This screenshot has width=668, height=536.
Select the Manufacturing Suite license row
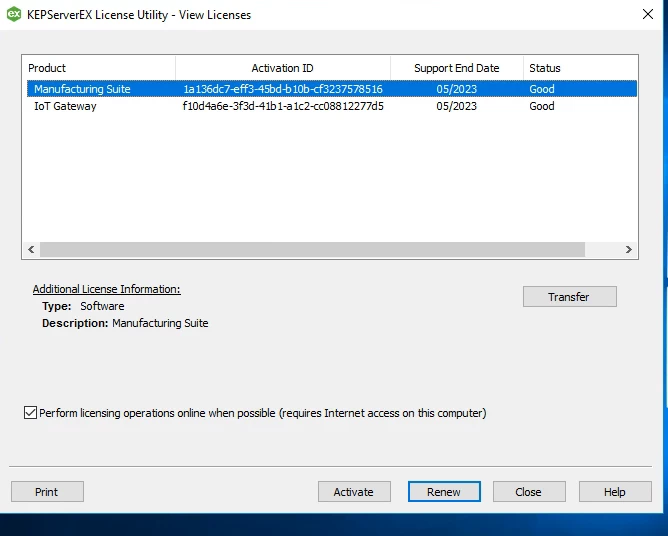tap(332, 89)
